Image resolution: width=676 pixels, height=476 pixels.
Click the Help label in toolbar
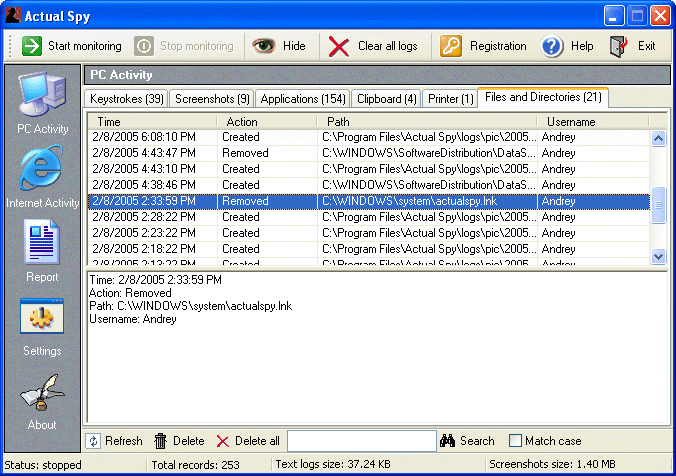tap(582, 46)
